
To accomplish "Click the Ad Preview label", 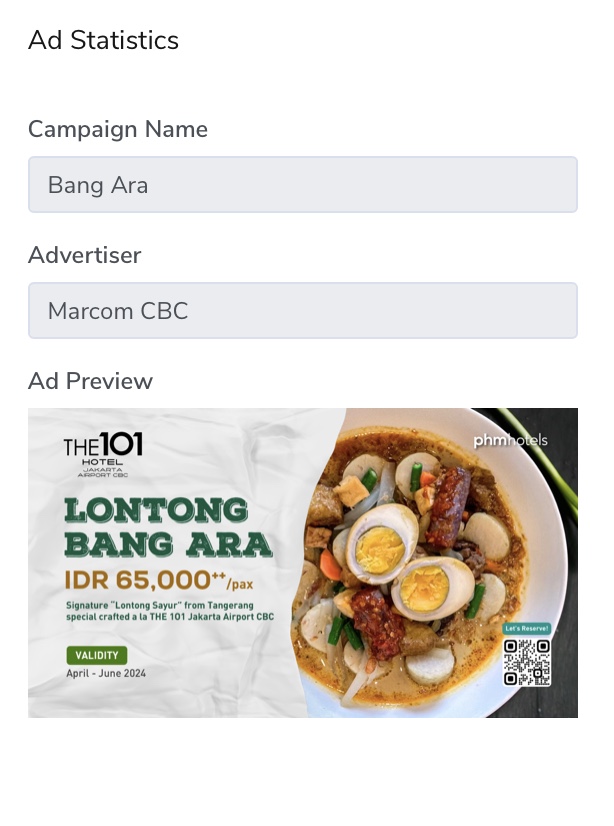I will (90, 382).
